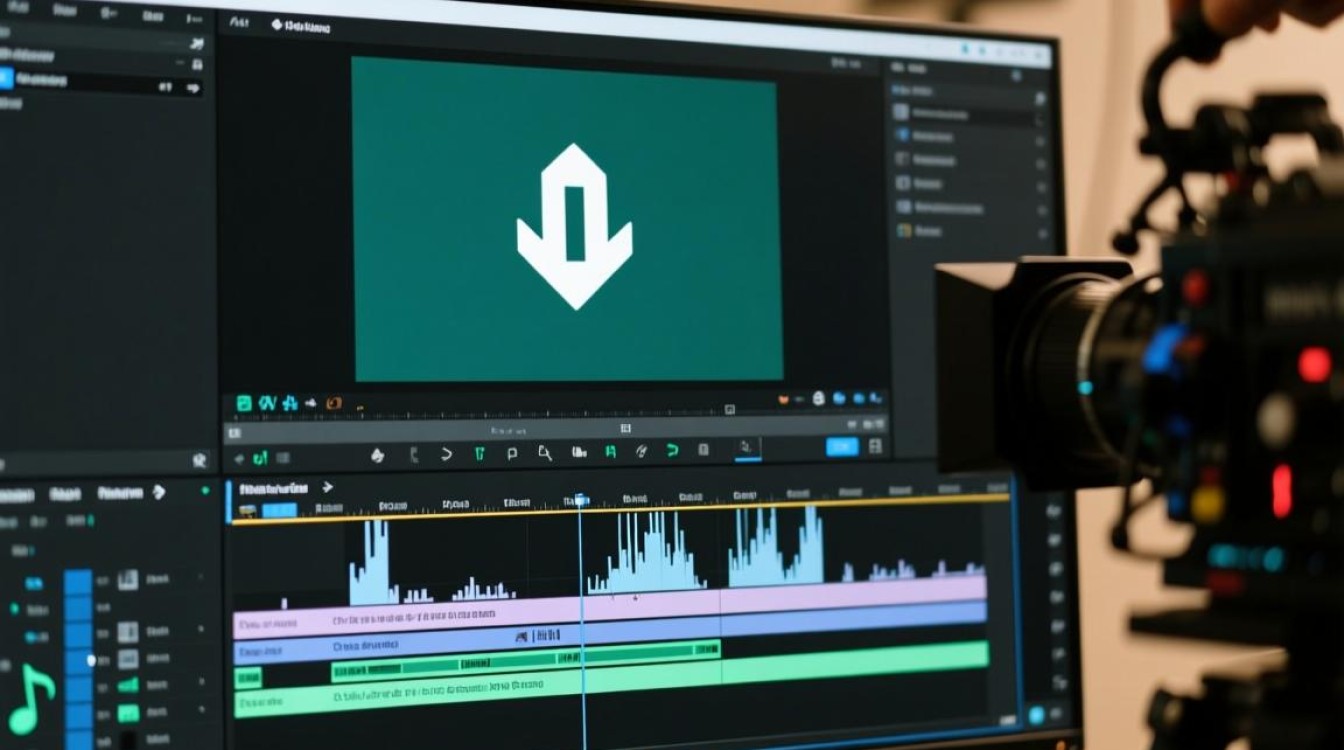The image size is (1344, 750).
Task: Click the center icon on the gray bar
Action: point(626,428)
